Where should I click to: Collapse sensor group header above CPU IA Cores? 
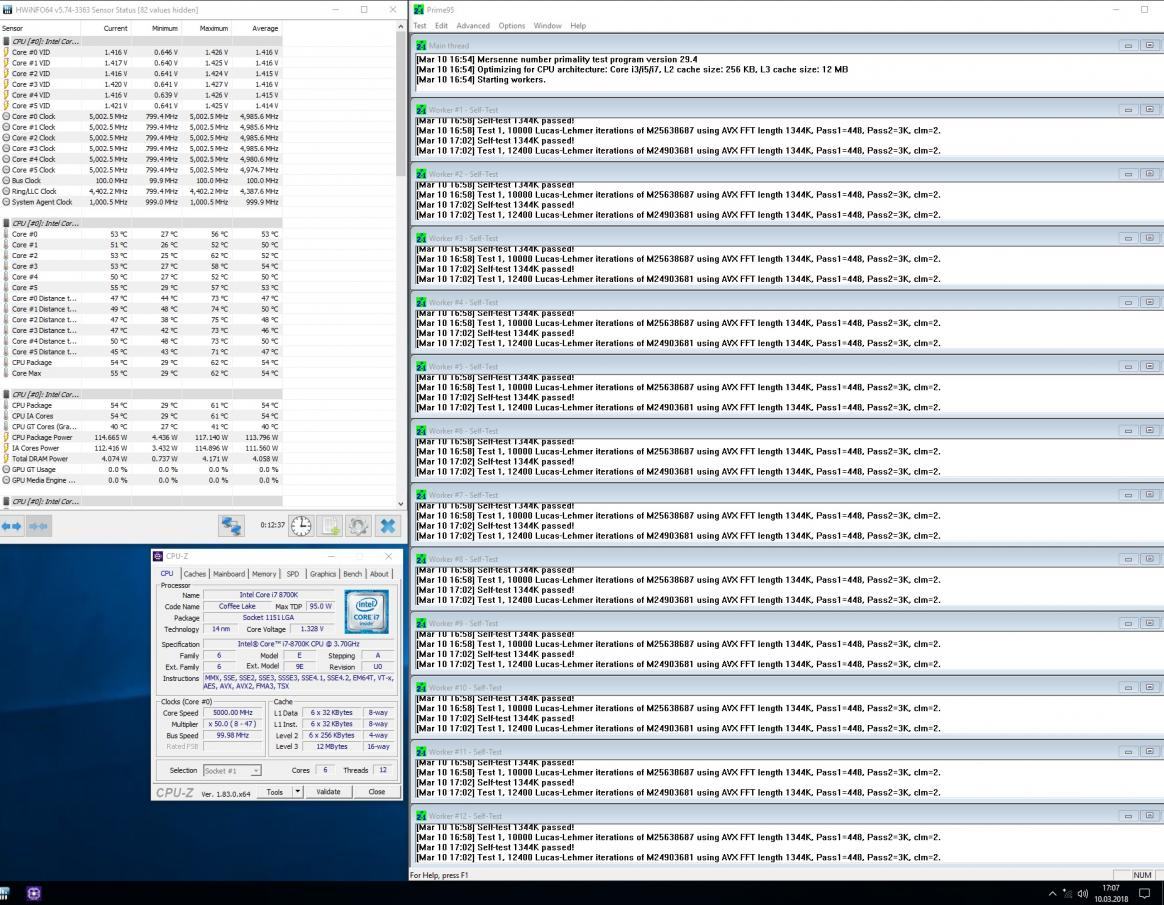(x=141, y=394)
